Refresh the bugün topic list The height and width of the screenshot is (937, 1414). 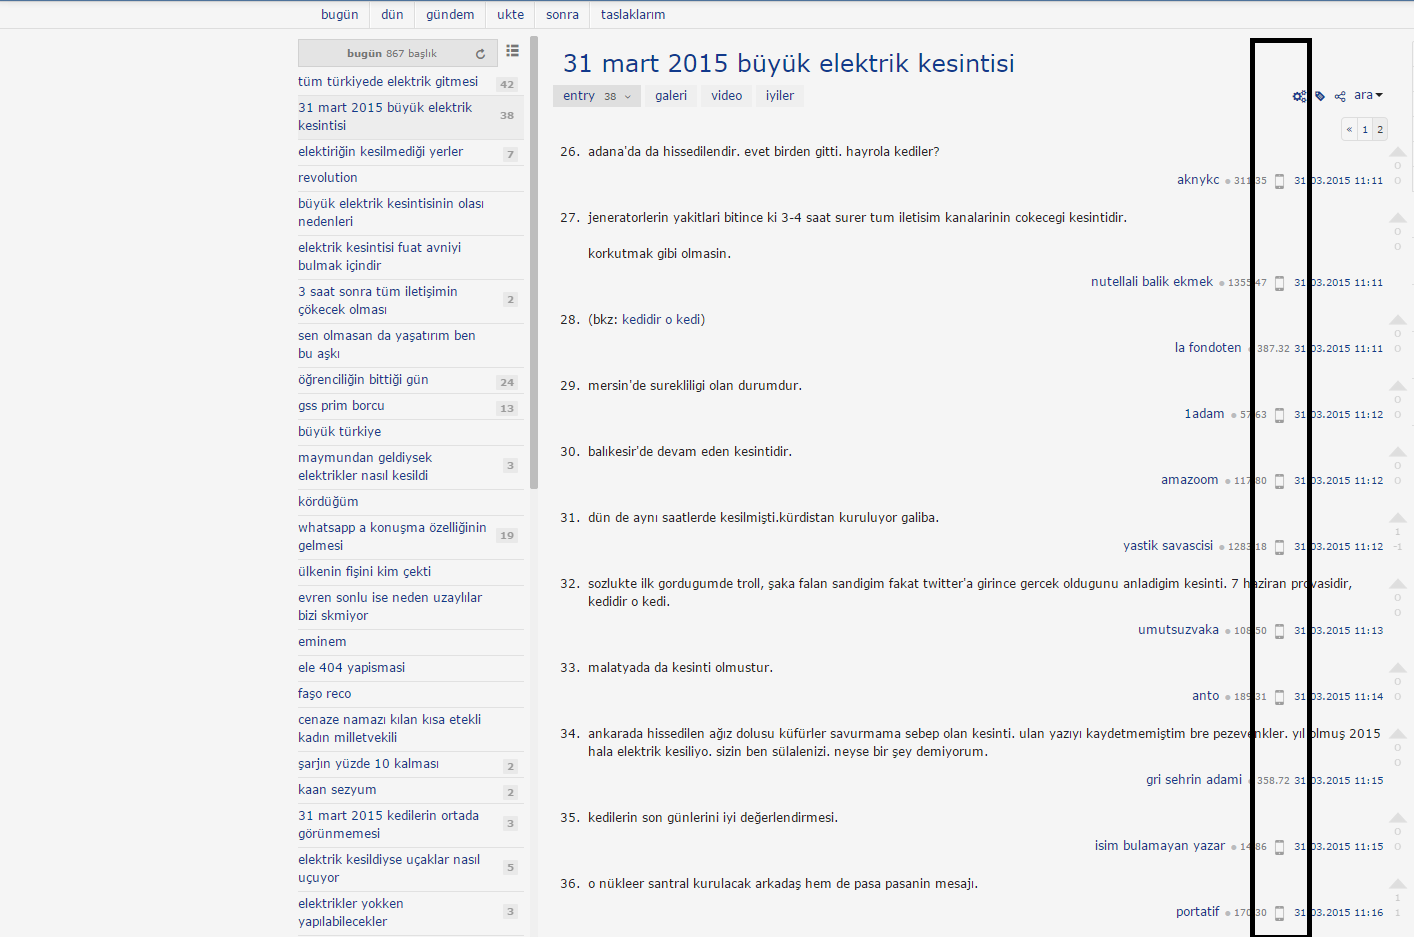pyautogui.click(x=480, y=54)
